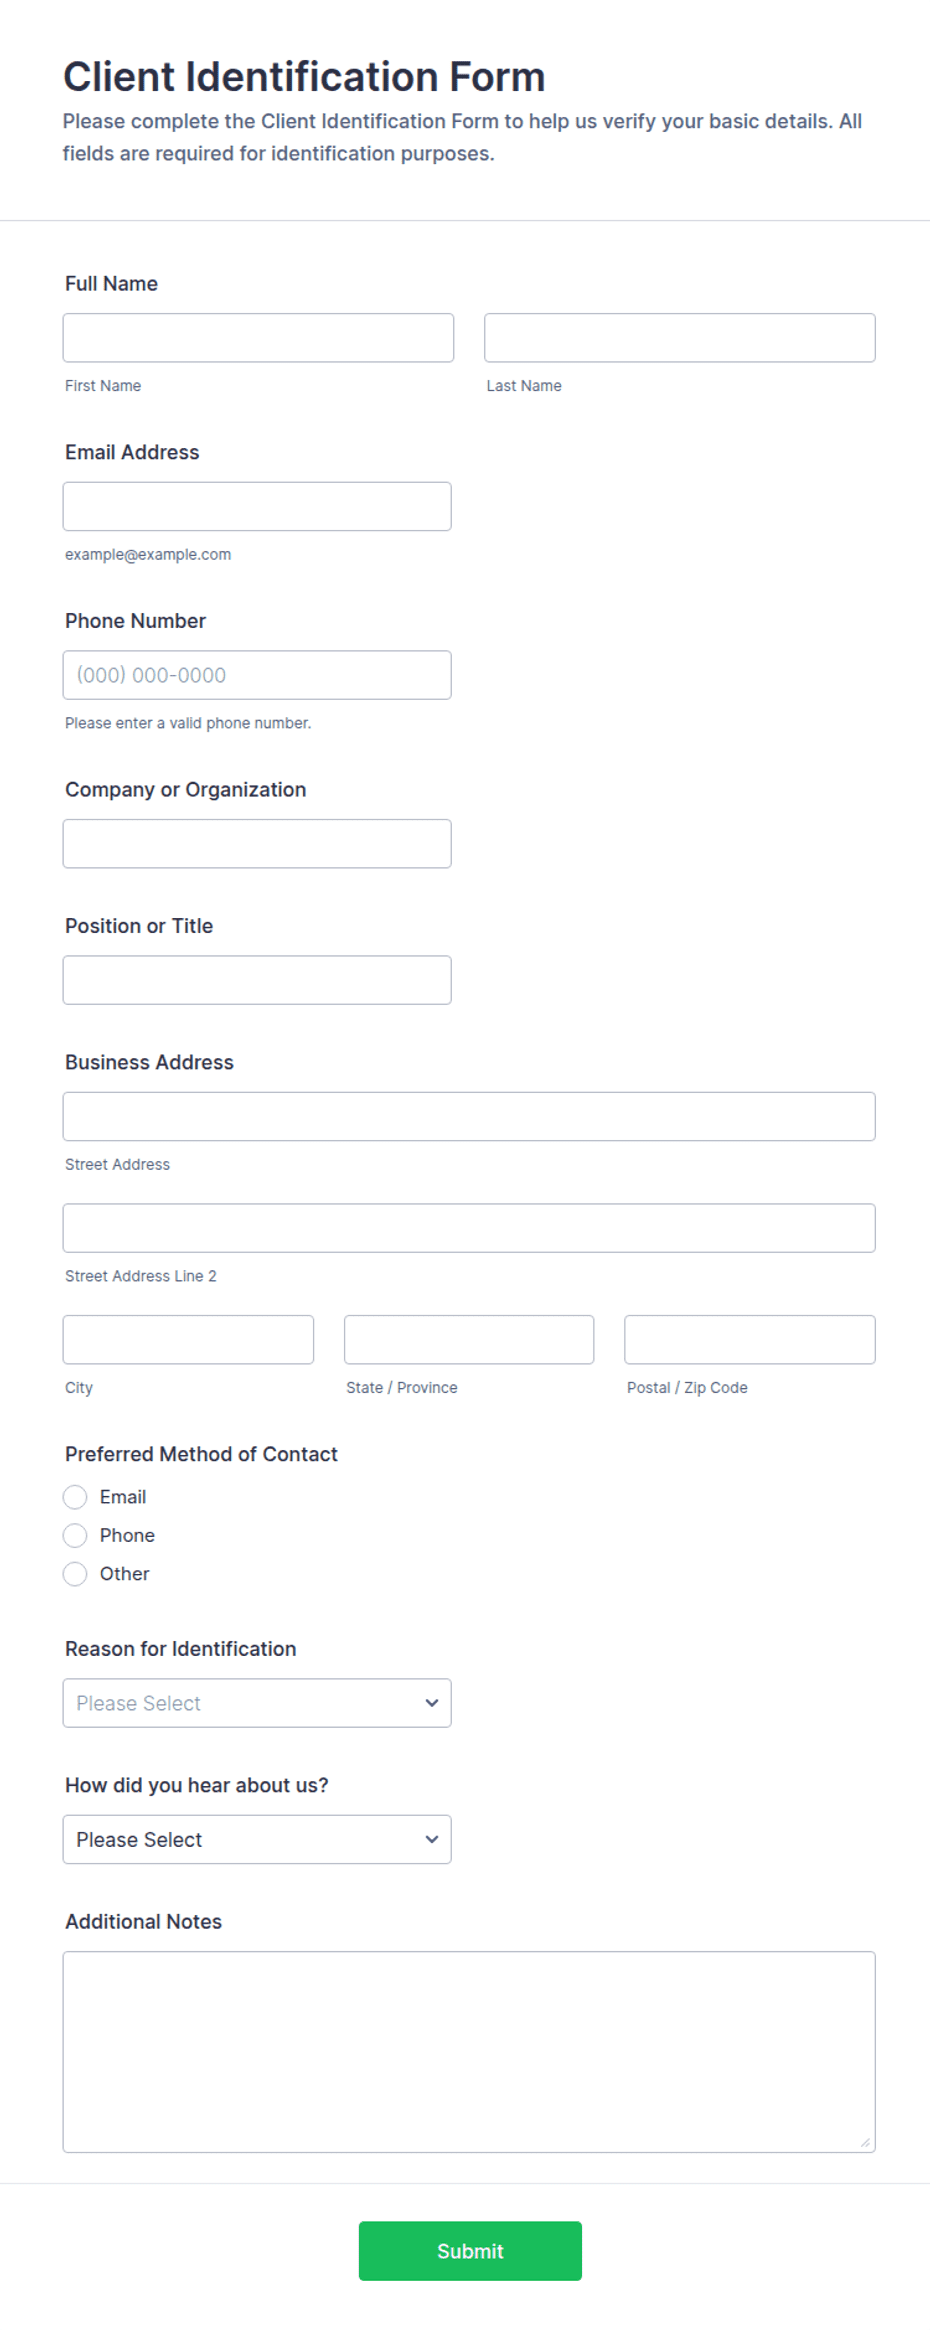Viewport: 930px width, 2330px height.
Task: Select the Other contact radio option
Action: (x=75, y=1574)
